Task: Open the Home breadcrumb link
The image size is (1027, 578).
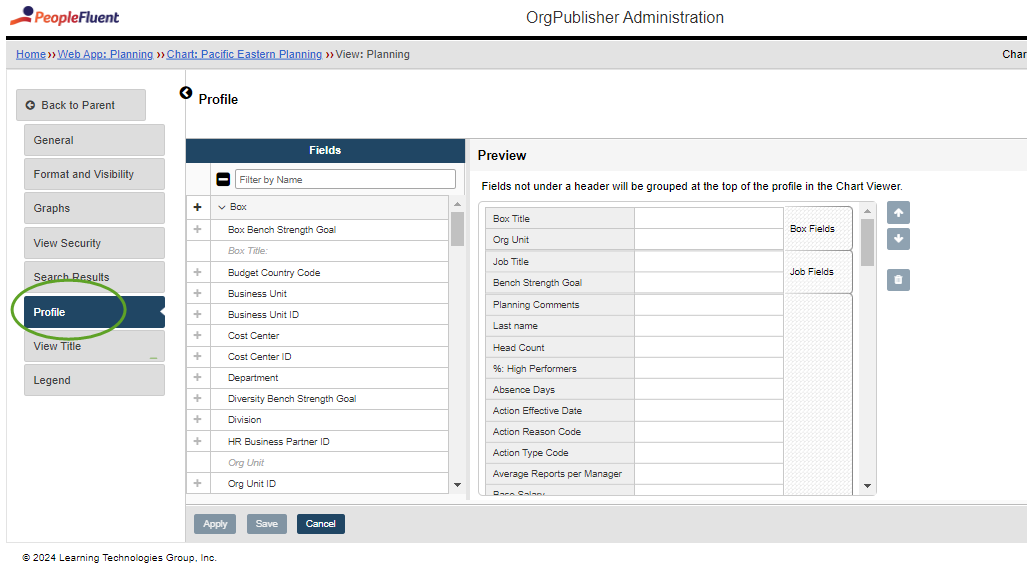Action: [x=29, y=54]
